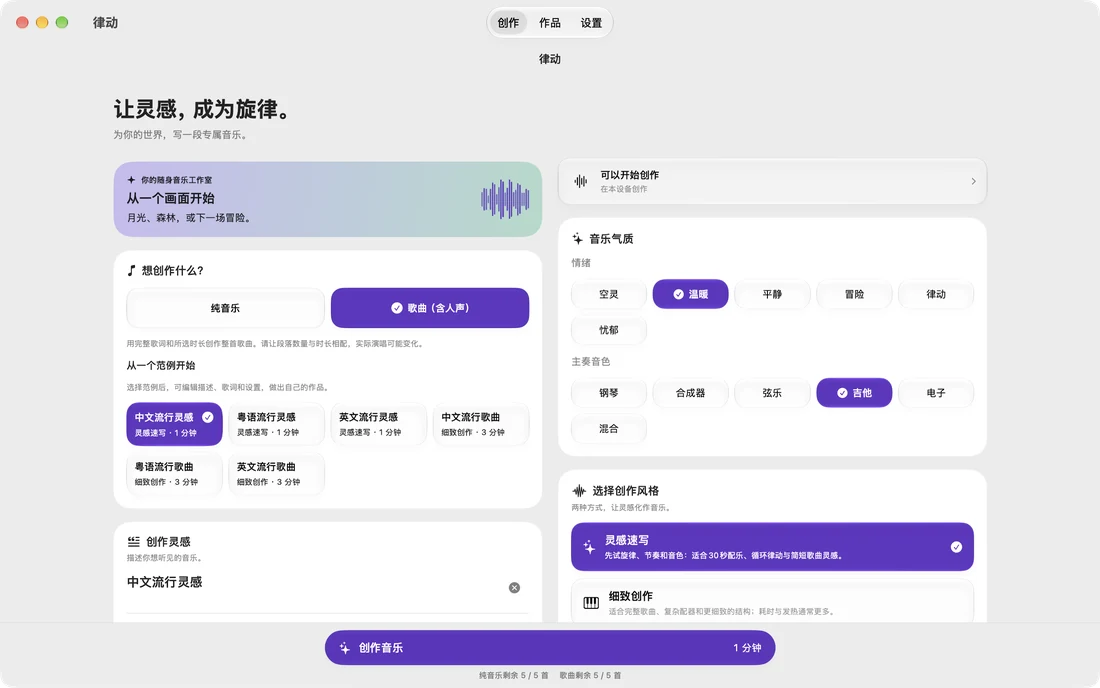Click the checkmark icon on 中文流行灵感 card
1100x688 pixels.
(x=208, y=417)
